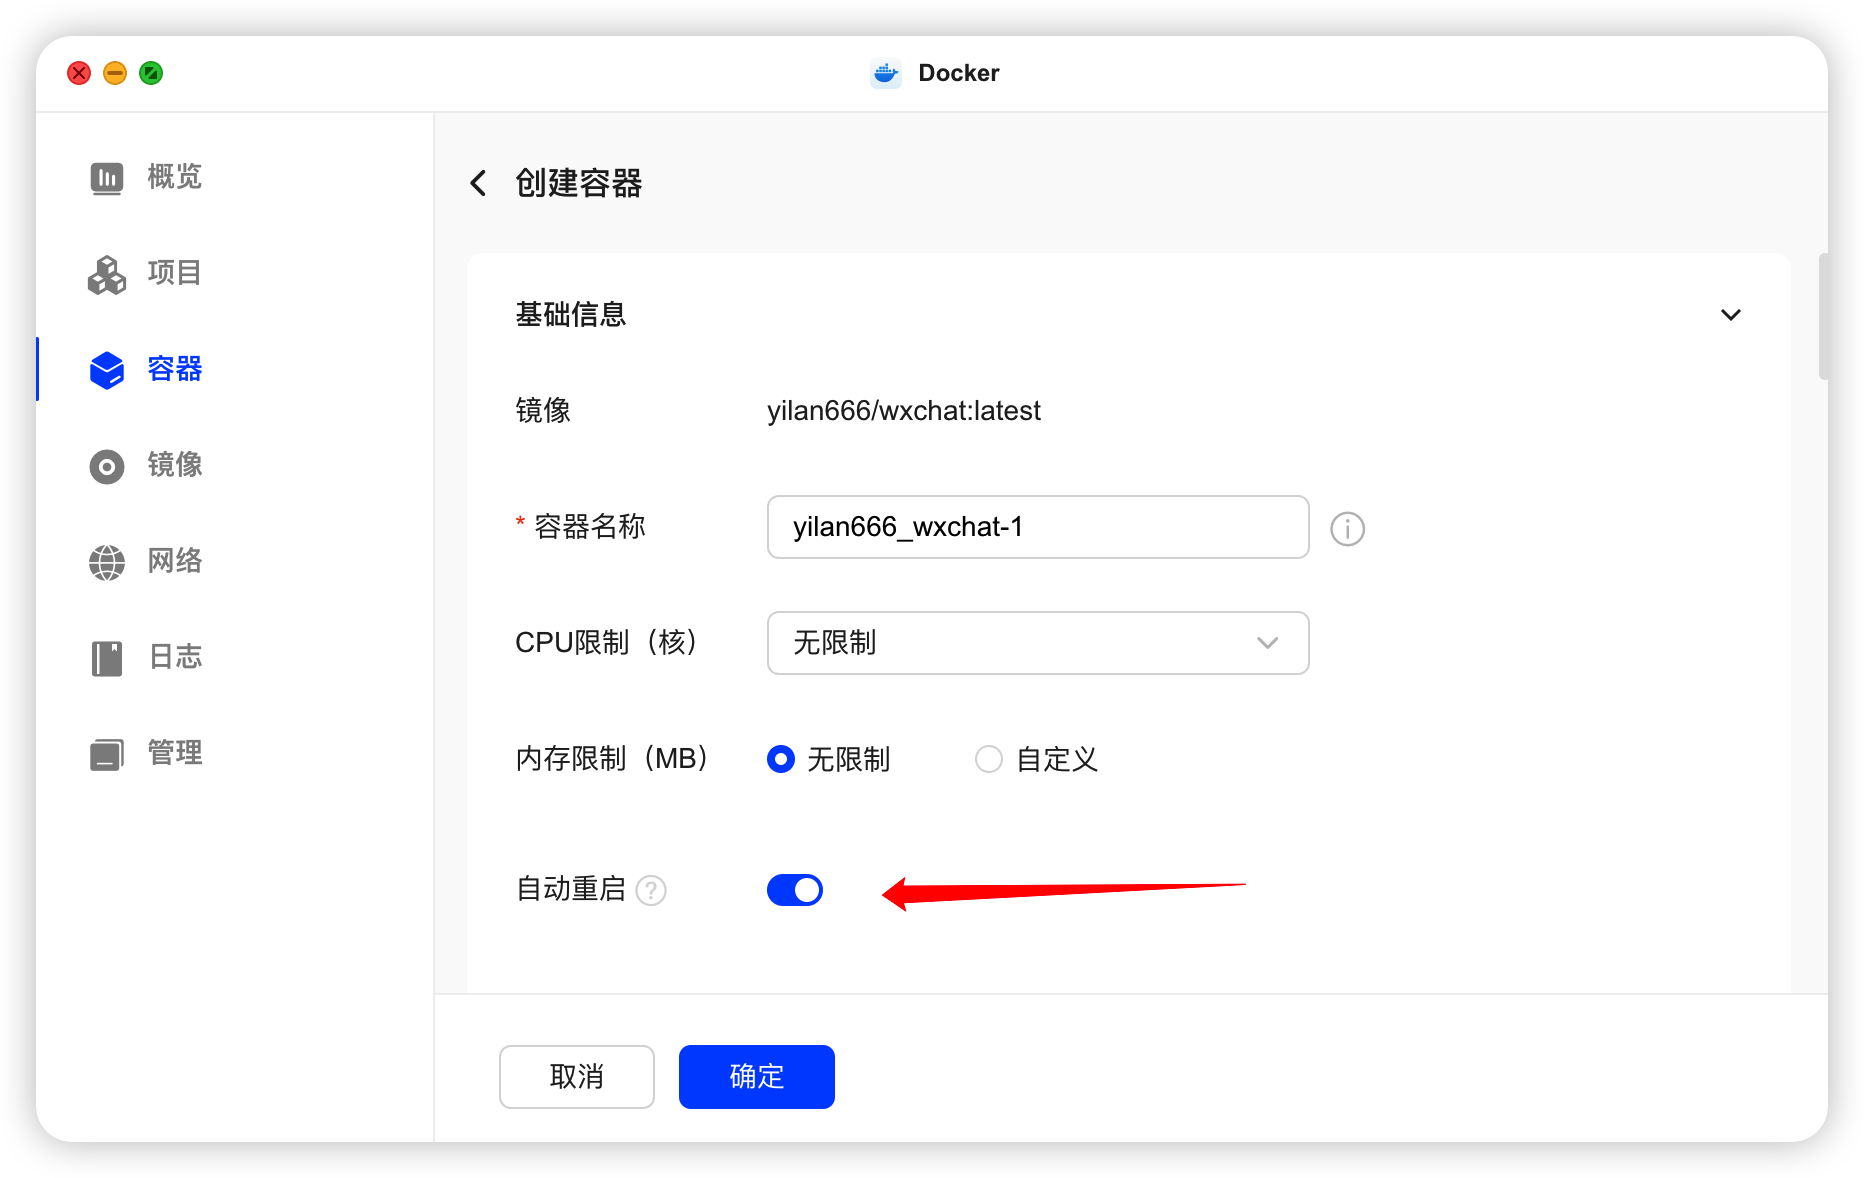Click the help icon next to 自动重启
This screenshot has width=1864, height=1178.
tap(651, 890)
